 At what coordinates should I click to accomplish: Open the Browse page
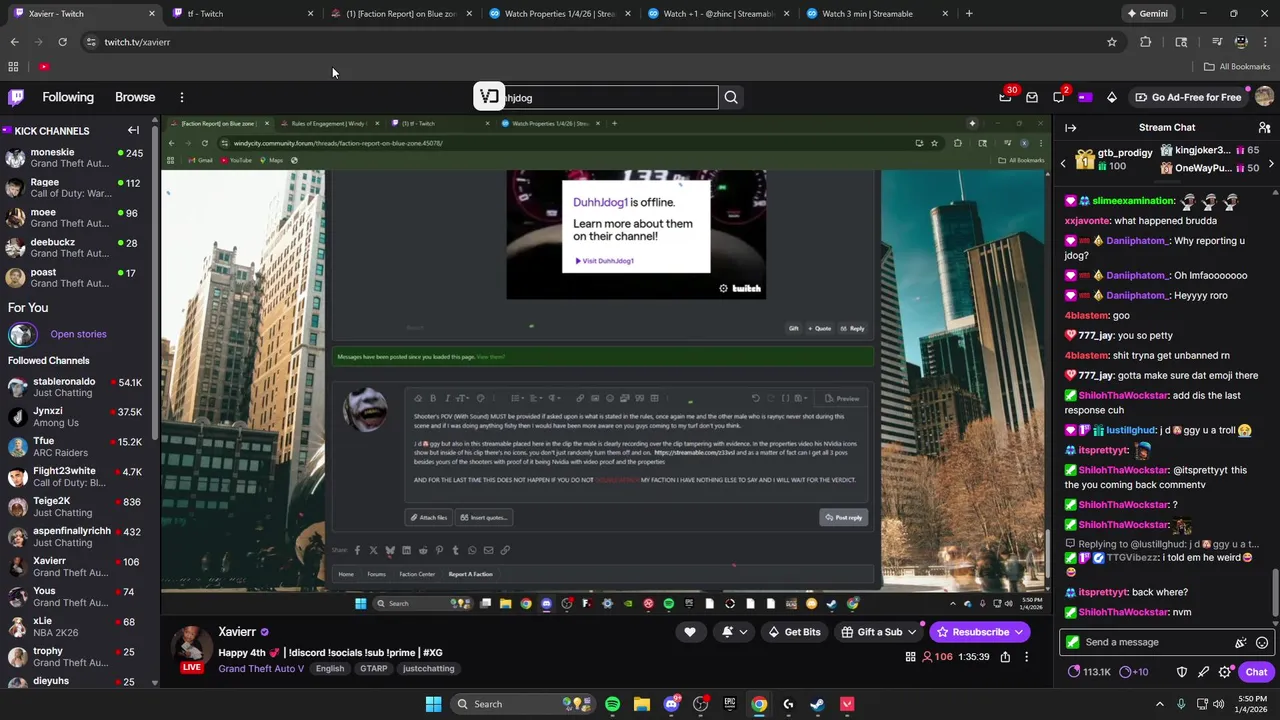(135, 97)
